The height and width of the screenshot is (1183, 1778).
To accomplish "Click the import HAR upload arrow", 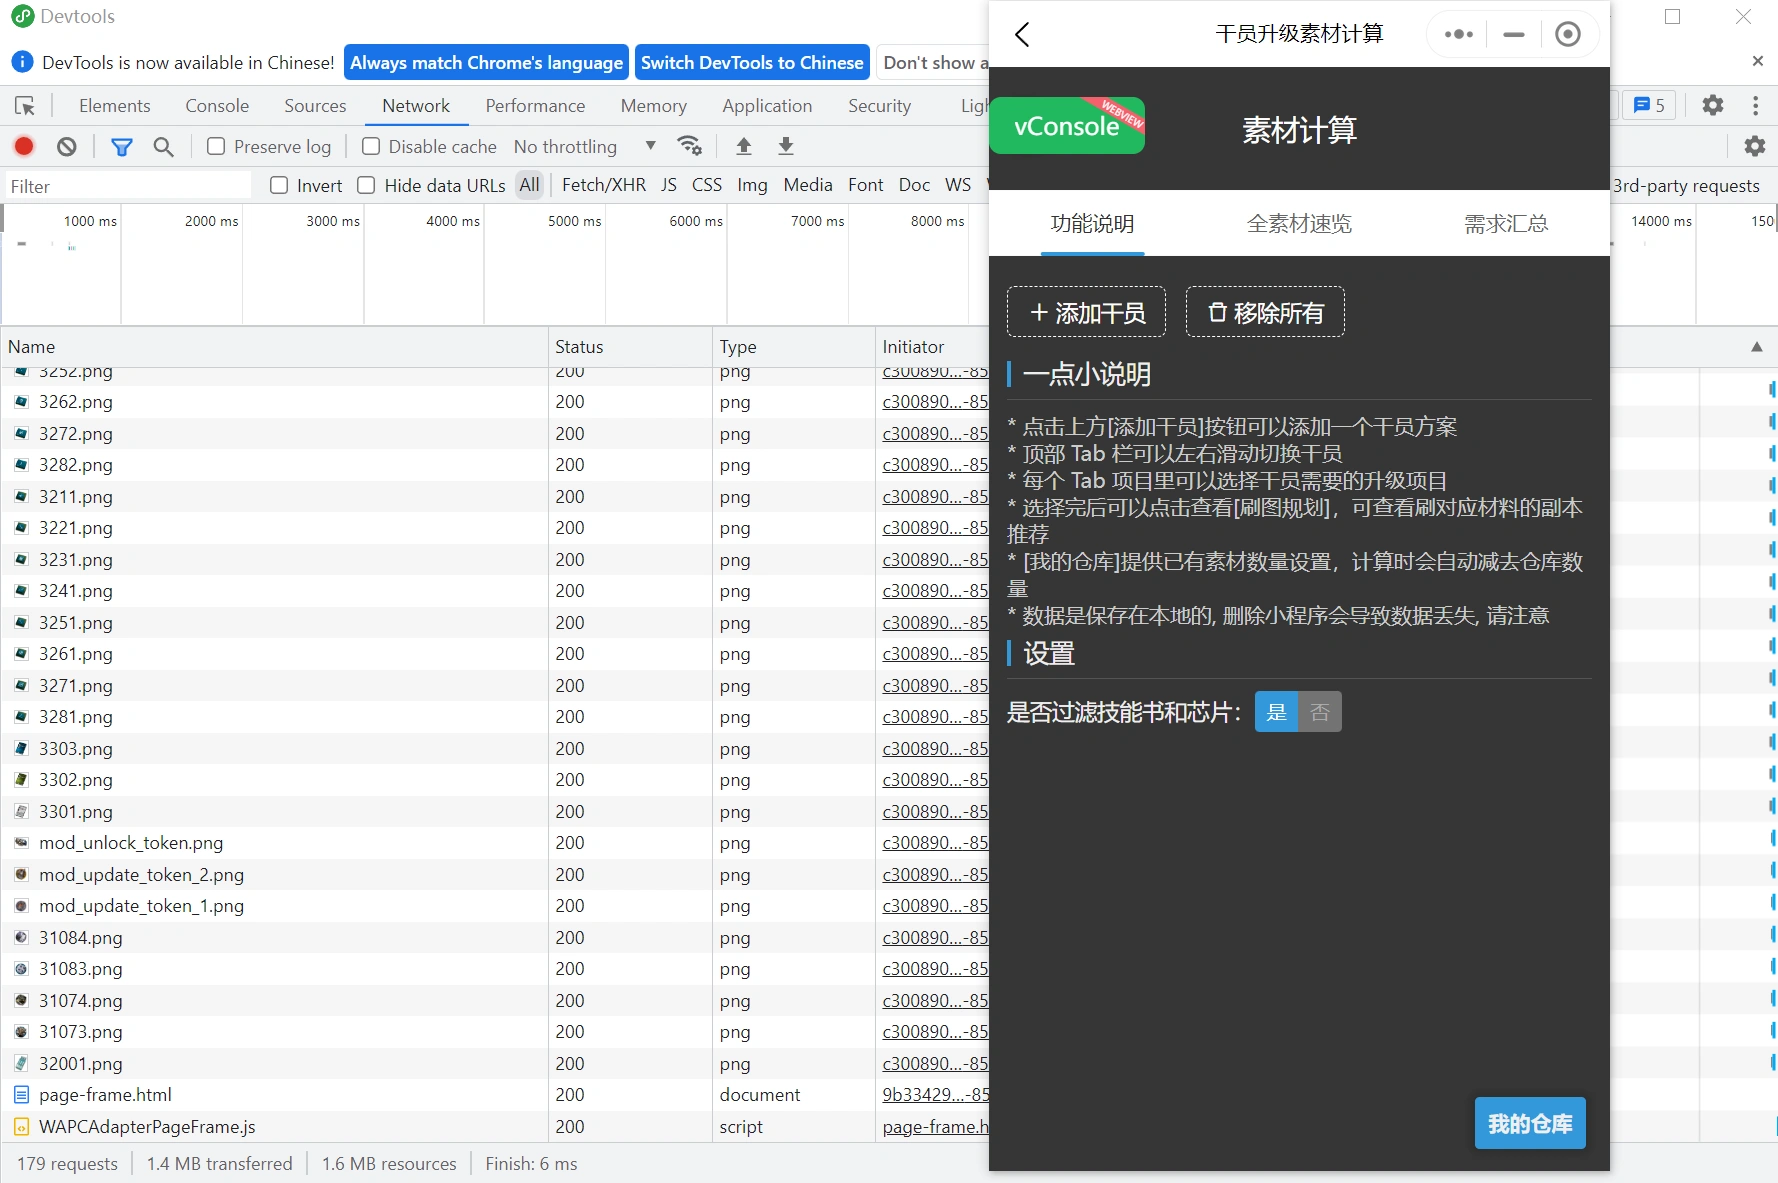I will pos(743,146).
